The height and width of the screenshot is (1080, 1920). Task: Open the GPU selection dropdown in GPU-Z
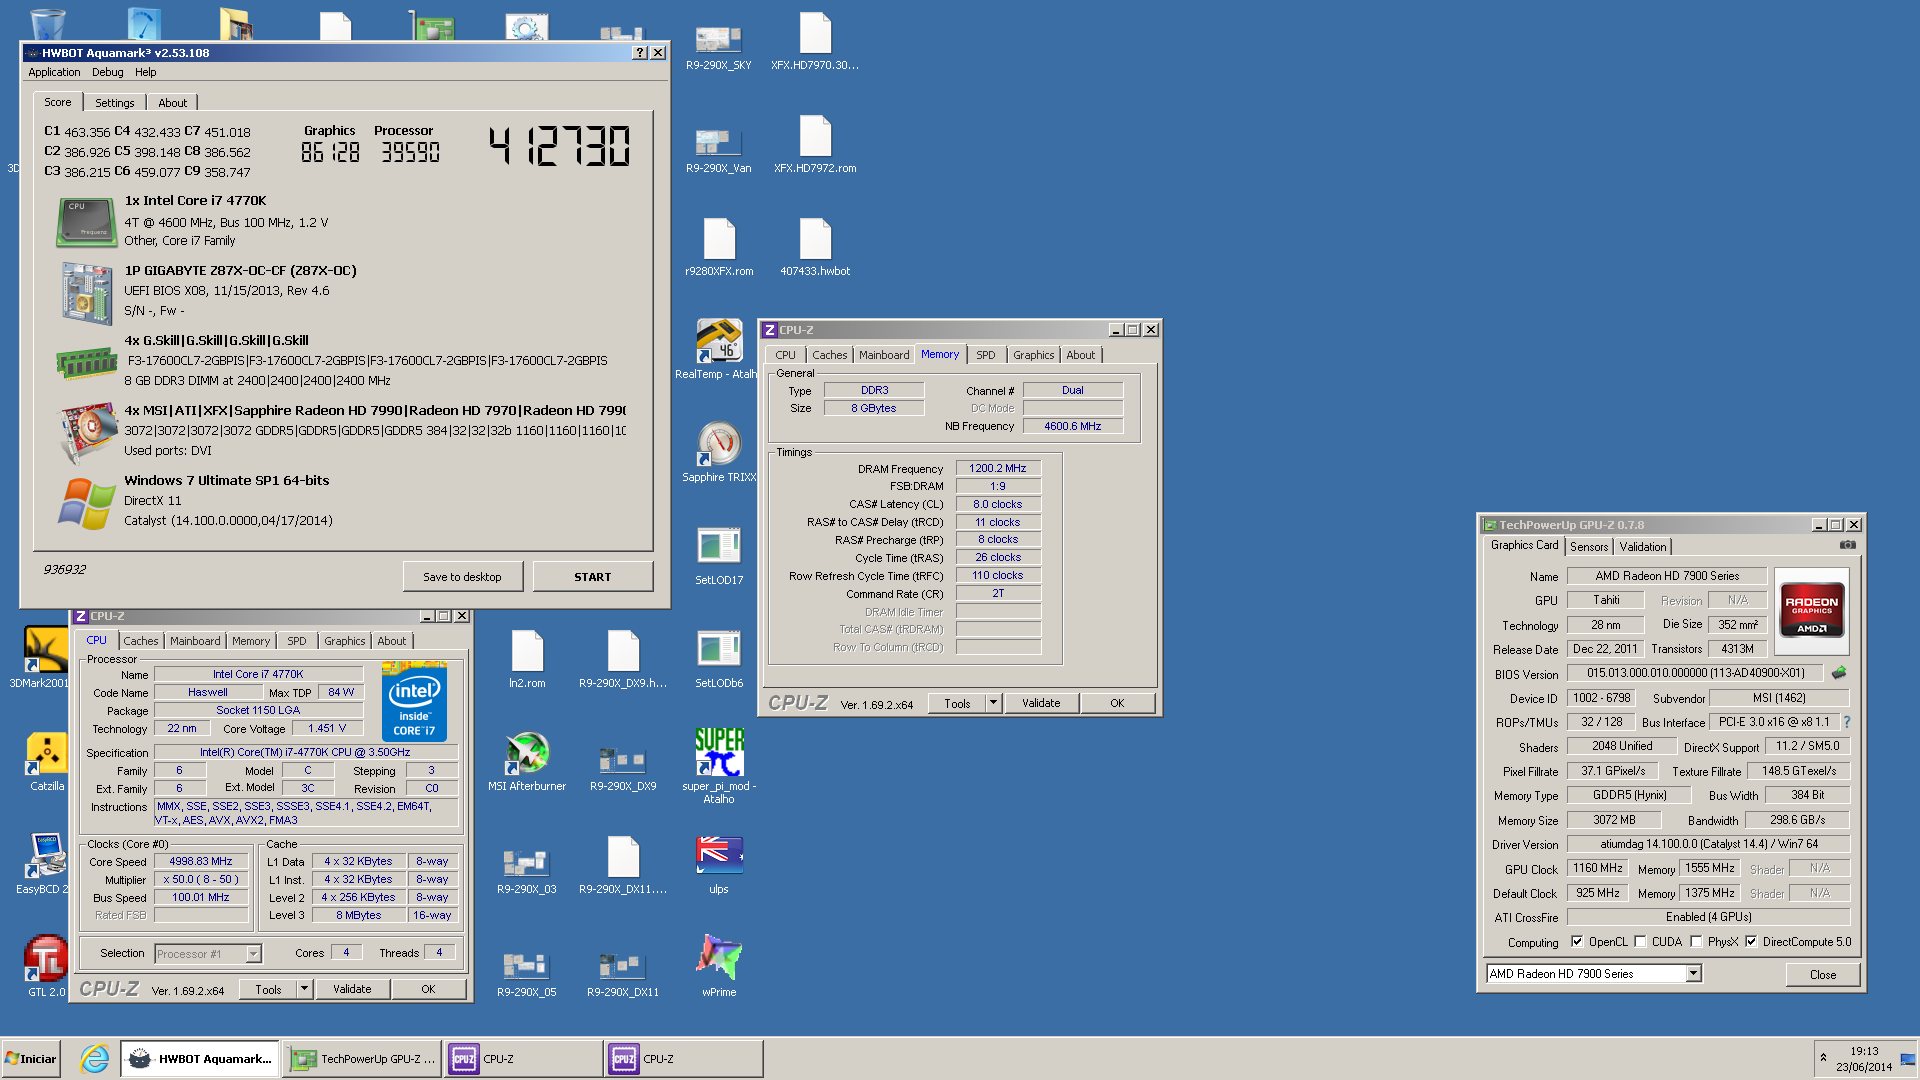click(x=1693, y=974)
